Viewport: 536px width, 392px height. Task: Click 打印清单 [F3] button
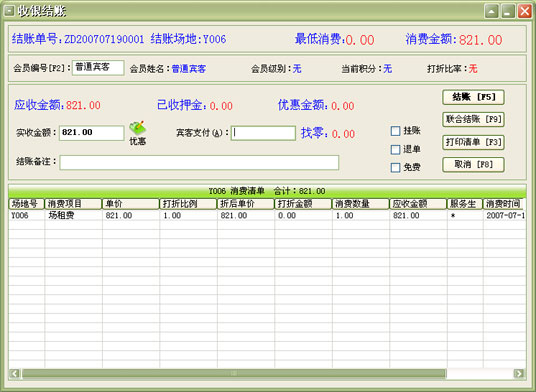click(473, 142)
